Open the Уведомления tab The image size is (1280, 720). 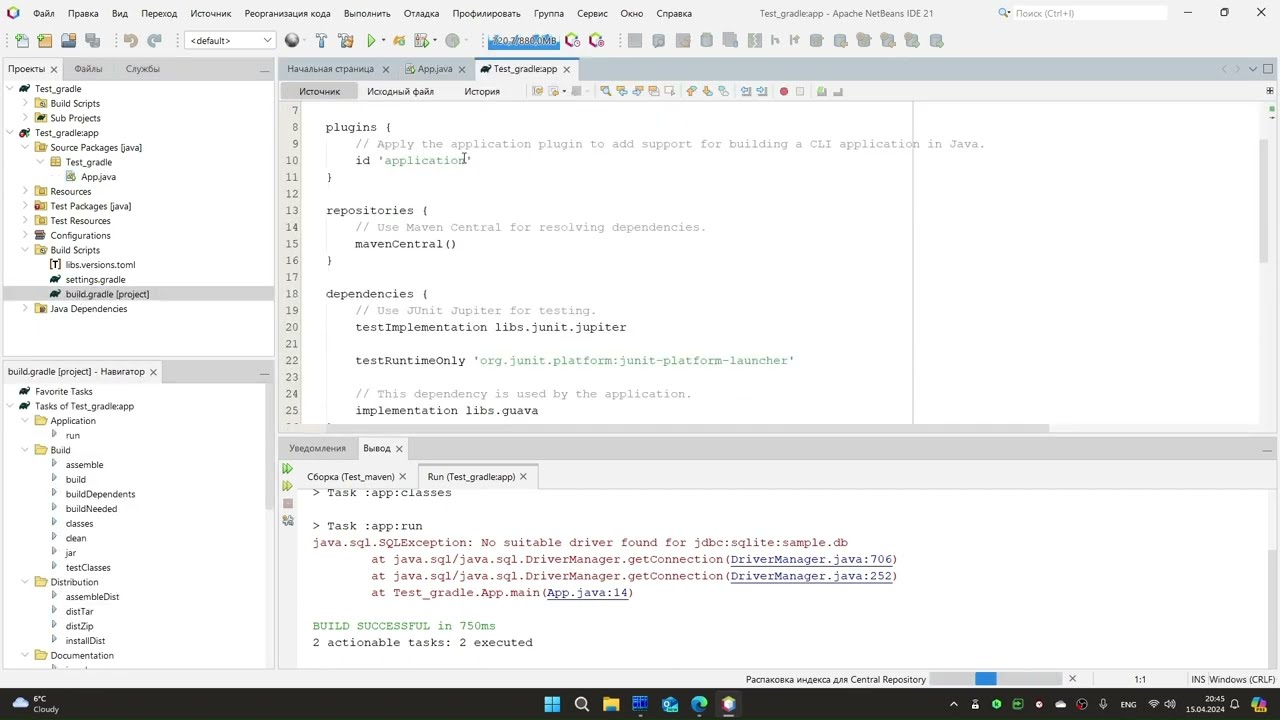pos(317,448)
